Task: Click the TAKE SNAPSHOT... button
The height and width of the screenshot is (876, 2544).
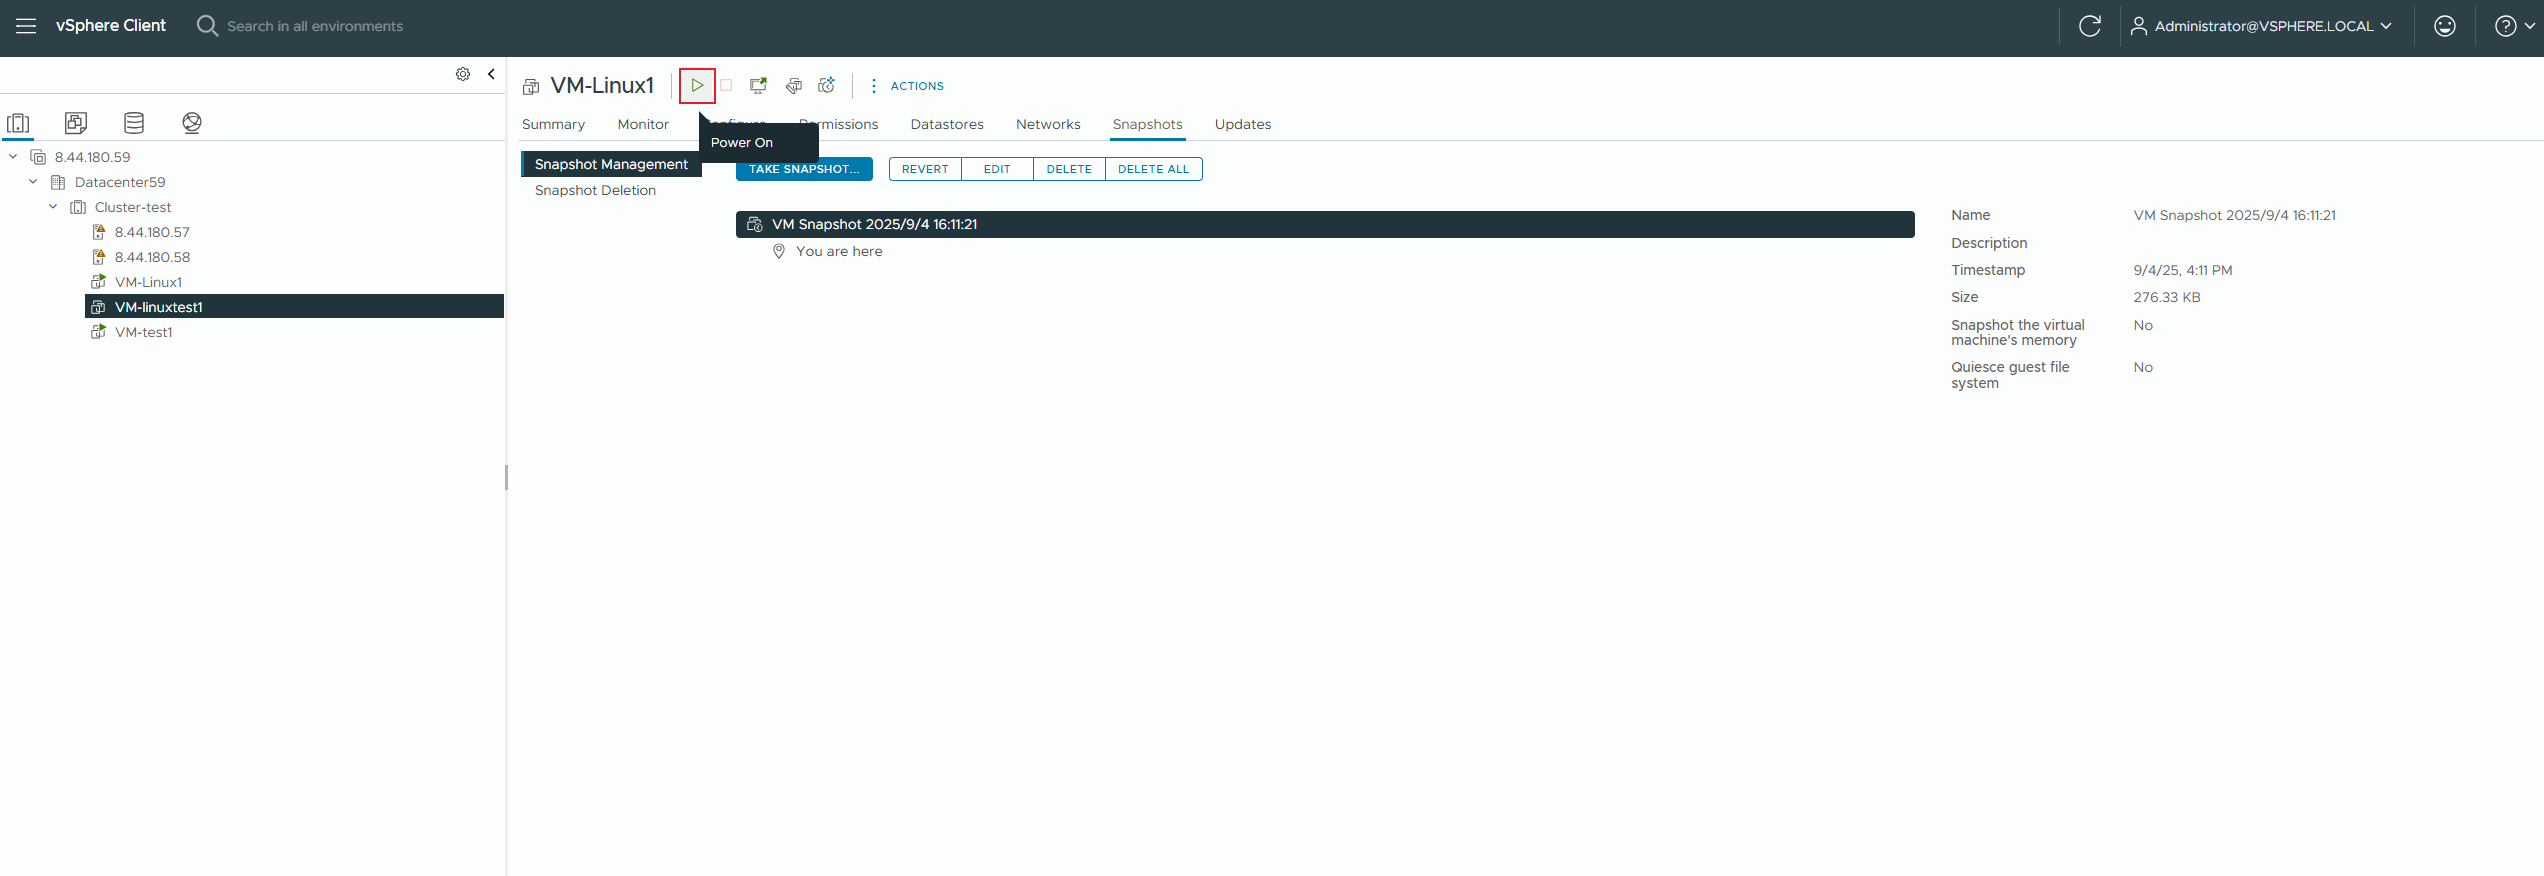Action: coord(804,169)
